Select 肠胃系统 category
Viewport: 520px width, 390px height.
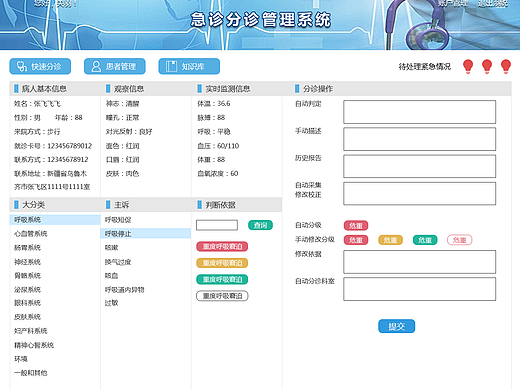coord(27,248)
